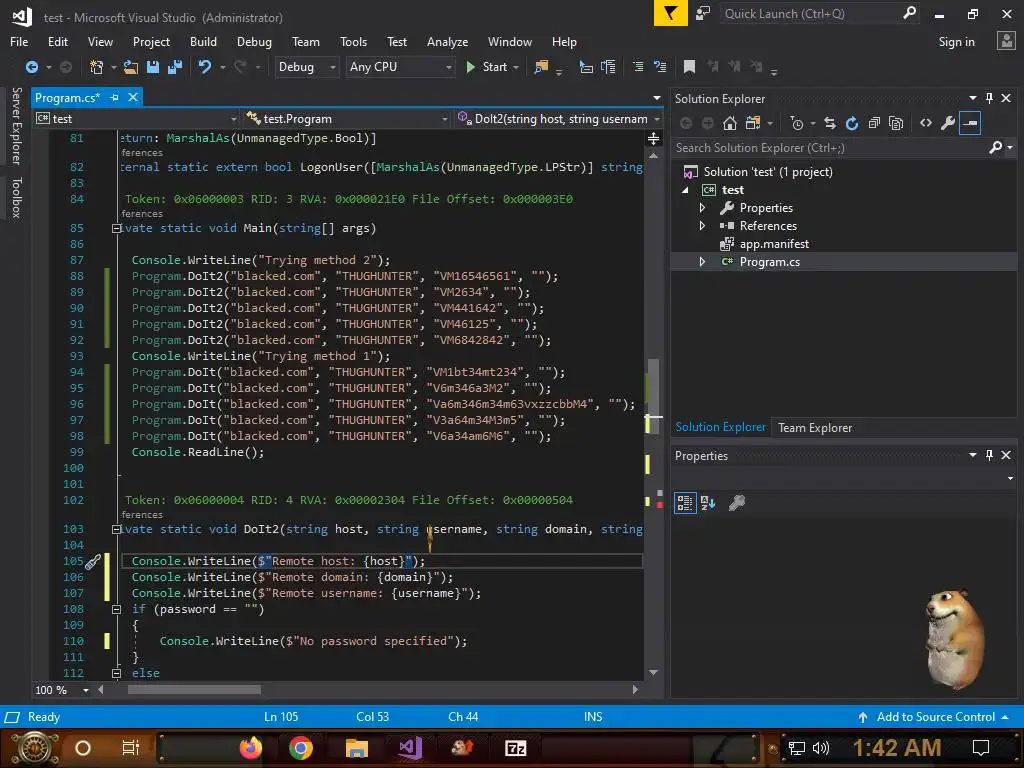This screenshot has width=1024, height=768.
Task: Expand the Program.cs node in Solution Explorer
Action: (702, 262)
